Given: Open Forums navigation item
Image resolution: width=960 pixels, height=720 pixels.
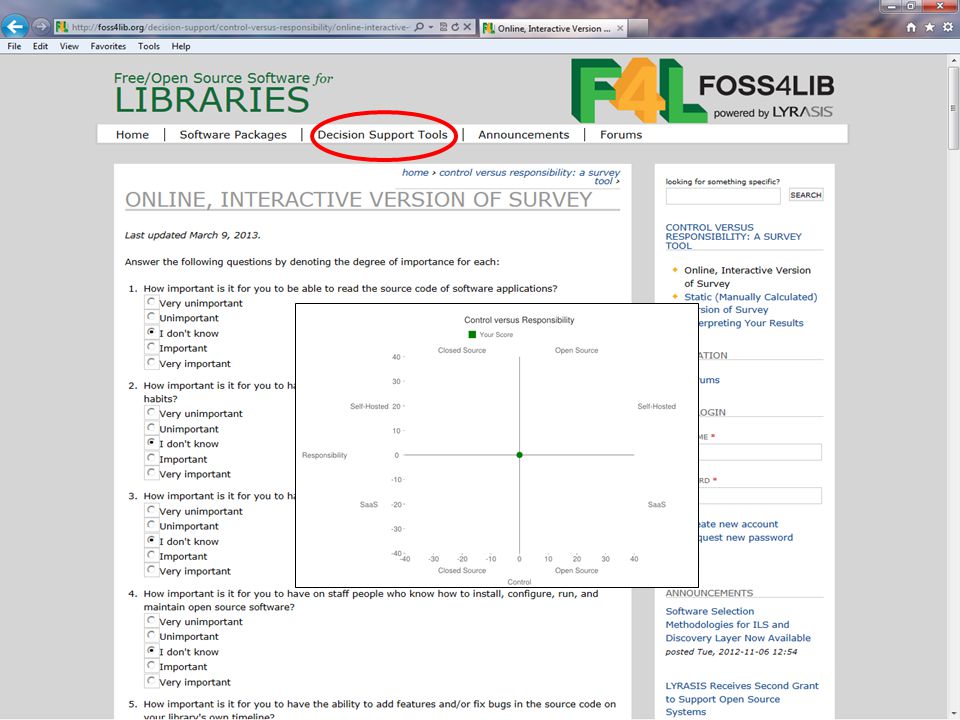Looking at the screenshot, I should (x=621, y=135).
